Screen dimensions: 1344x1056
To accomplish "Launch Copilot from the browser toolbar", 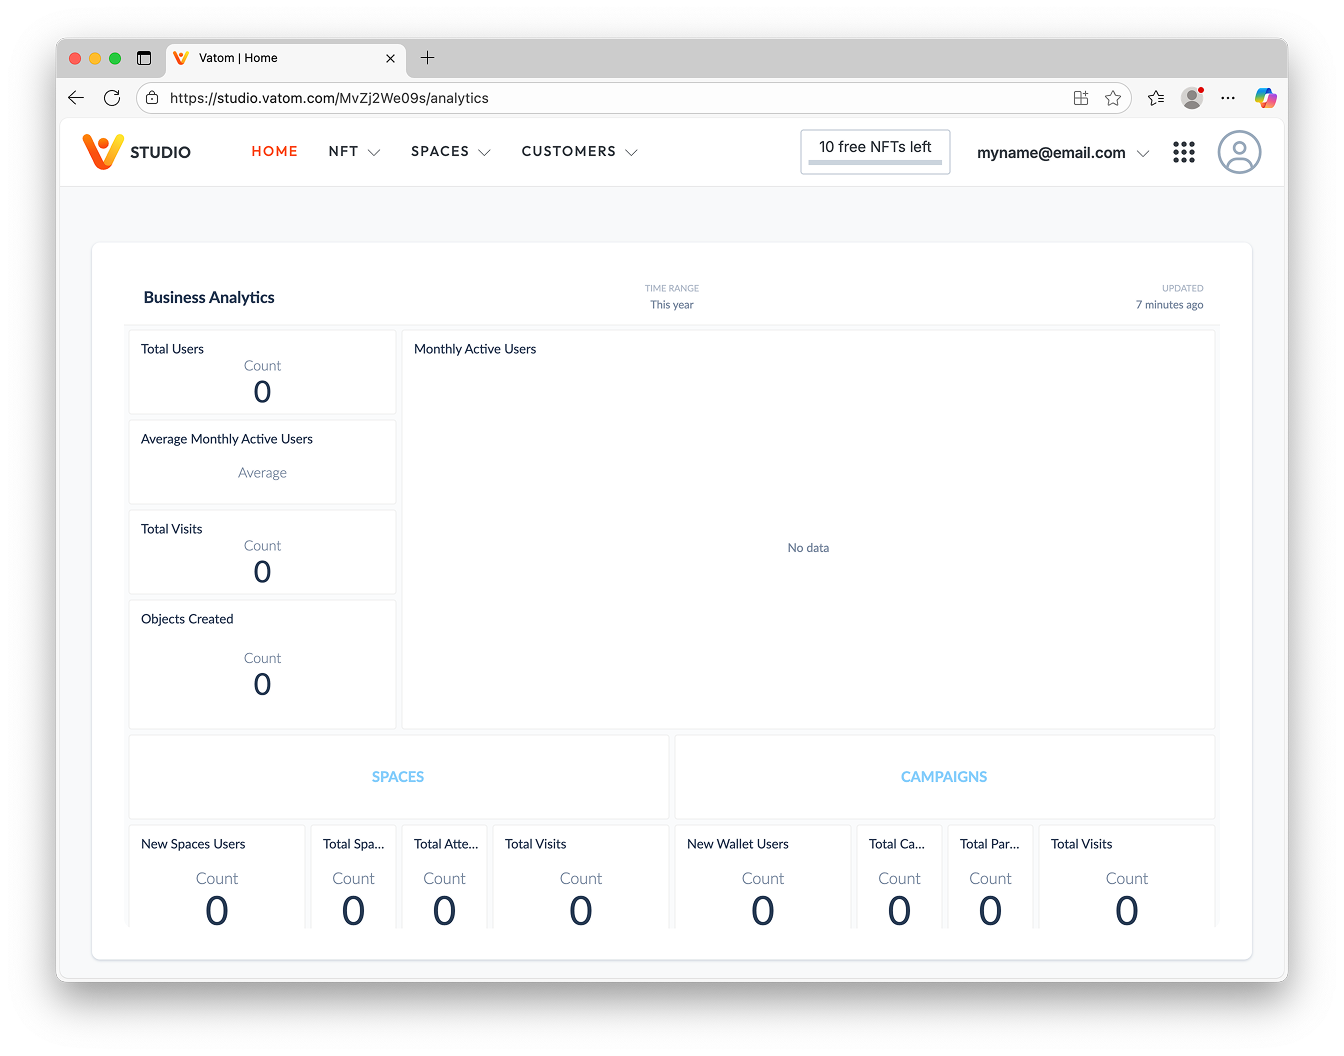I will [x=1265, y=98].
